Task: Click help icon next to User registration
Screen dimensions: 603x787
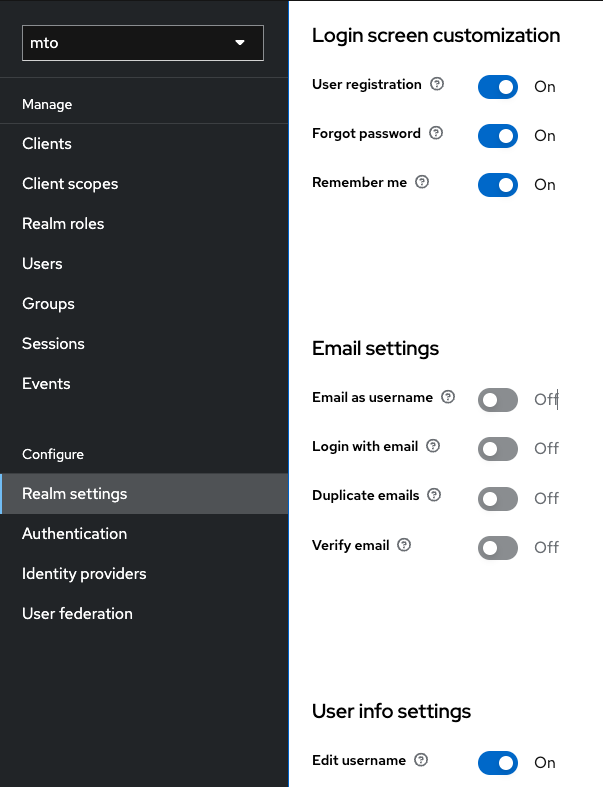Action: pos(437,85)
